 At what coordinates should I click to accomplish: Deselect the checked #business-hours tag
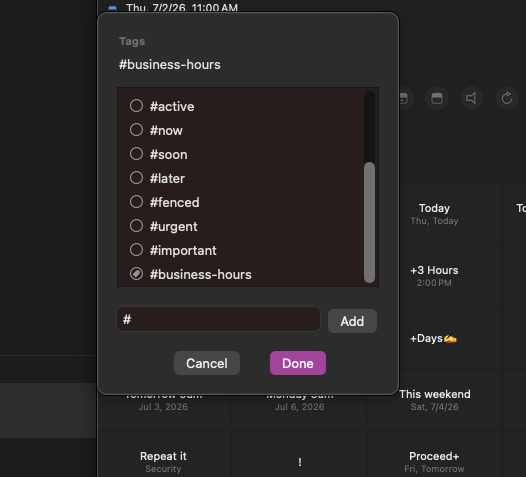136,274
